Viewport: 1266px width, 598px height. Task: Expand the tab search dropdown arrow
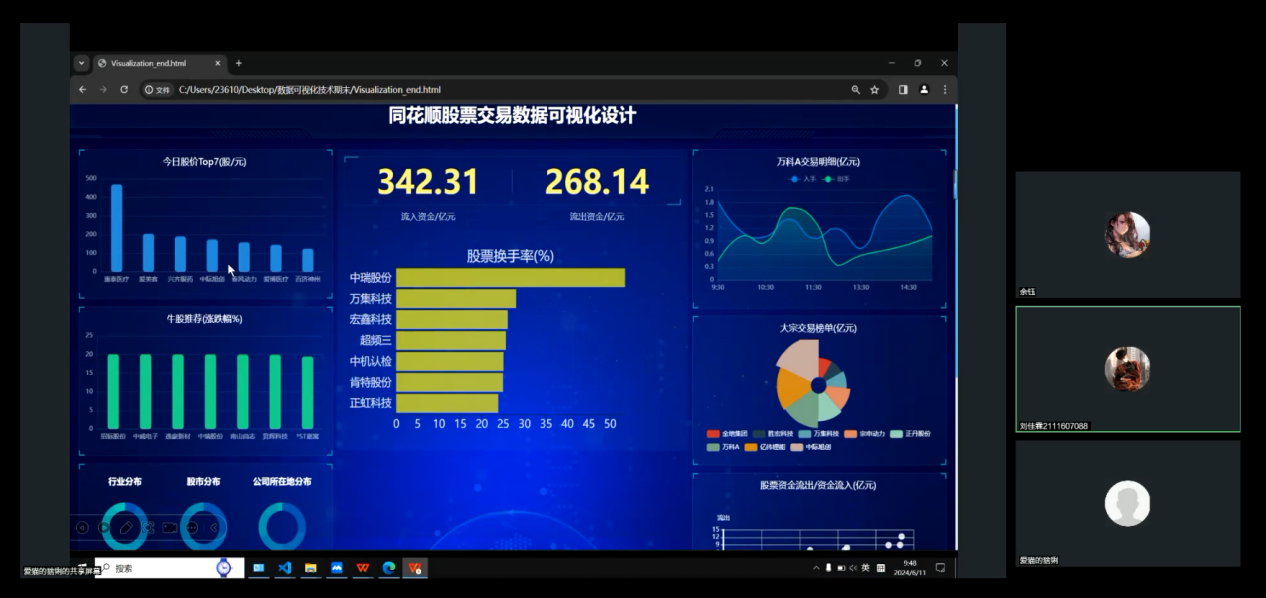pos(82,63)
